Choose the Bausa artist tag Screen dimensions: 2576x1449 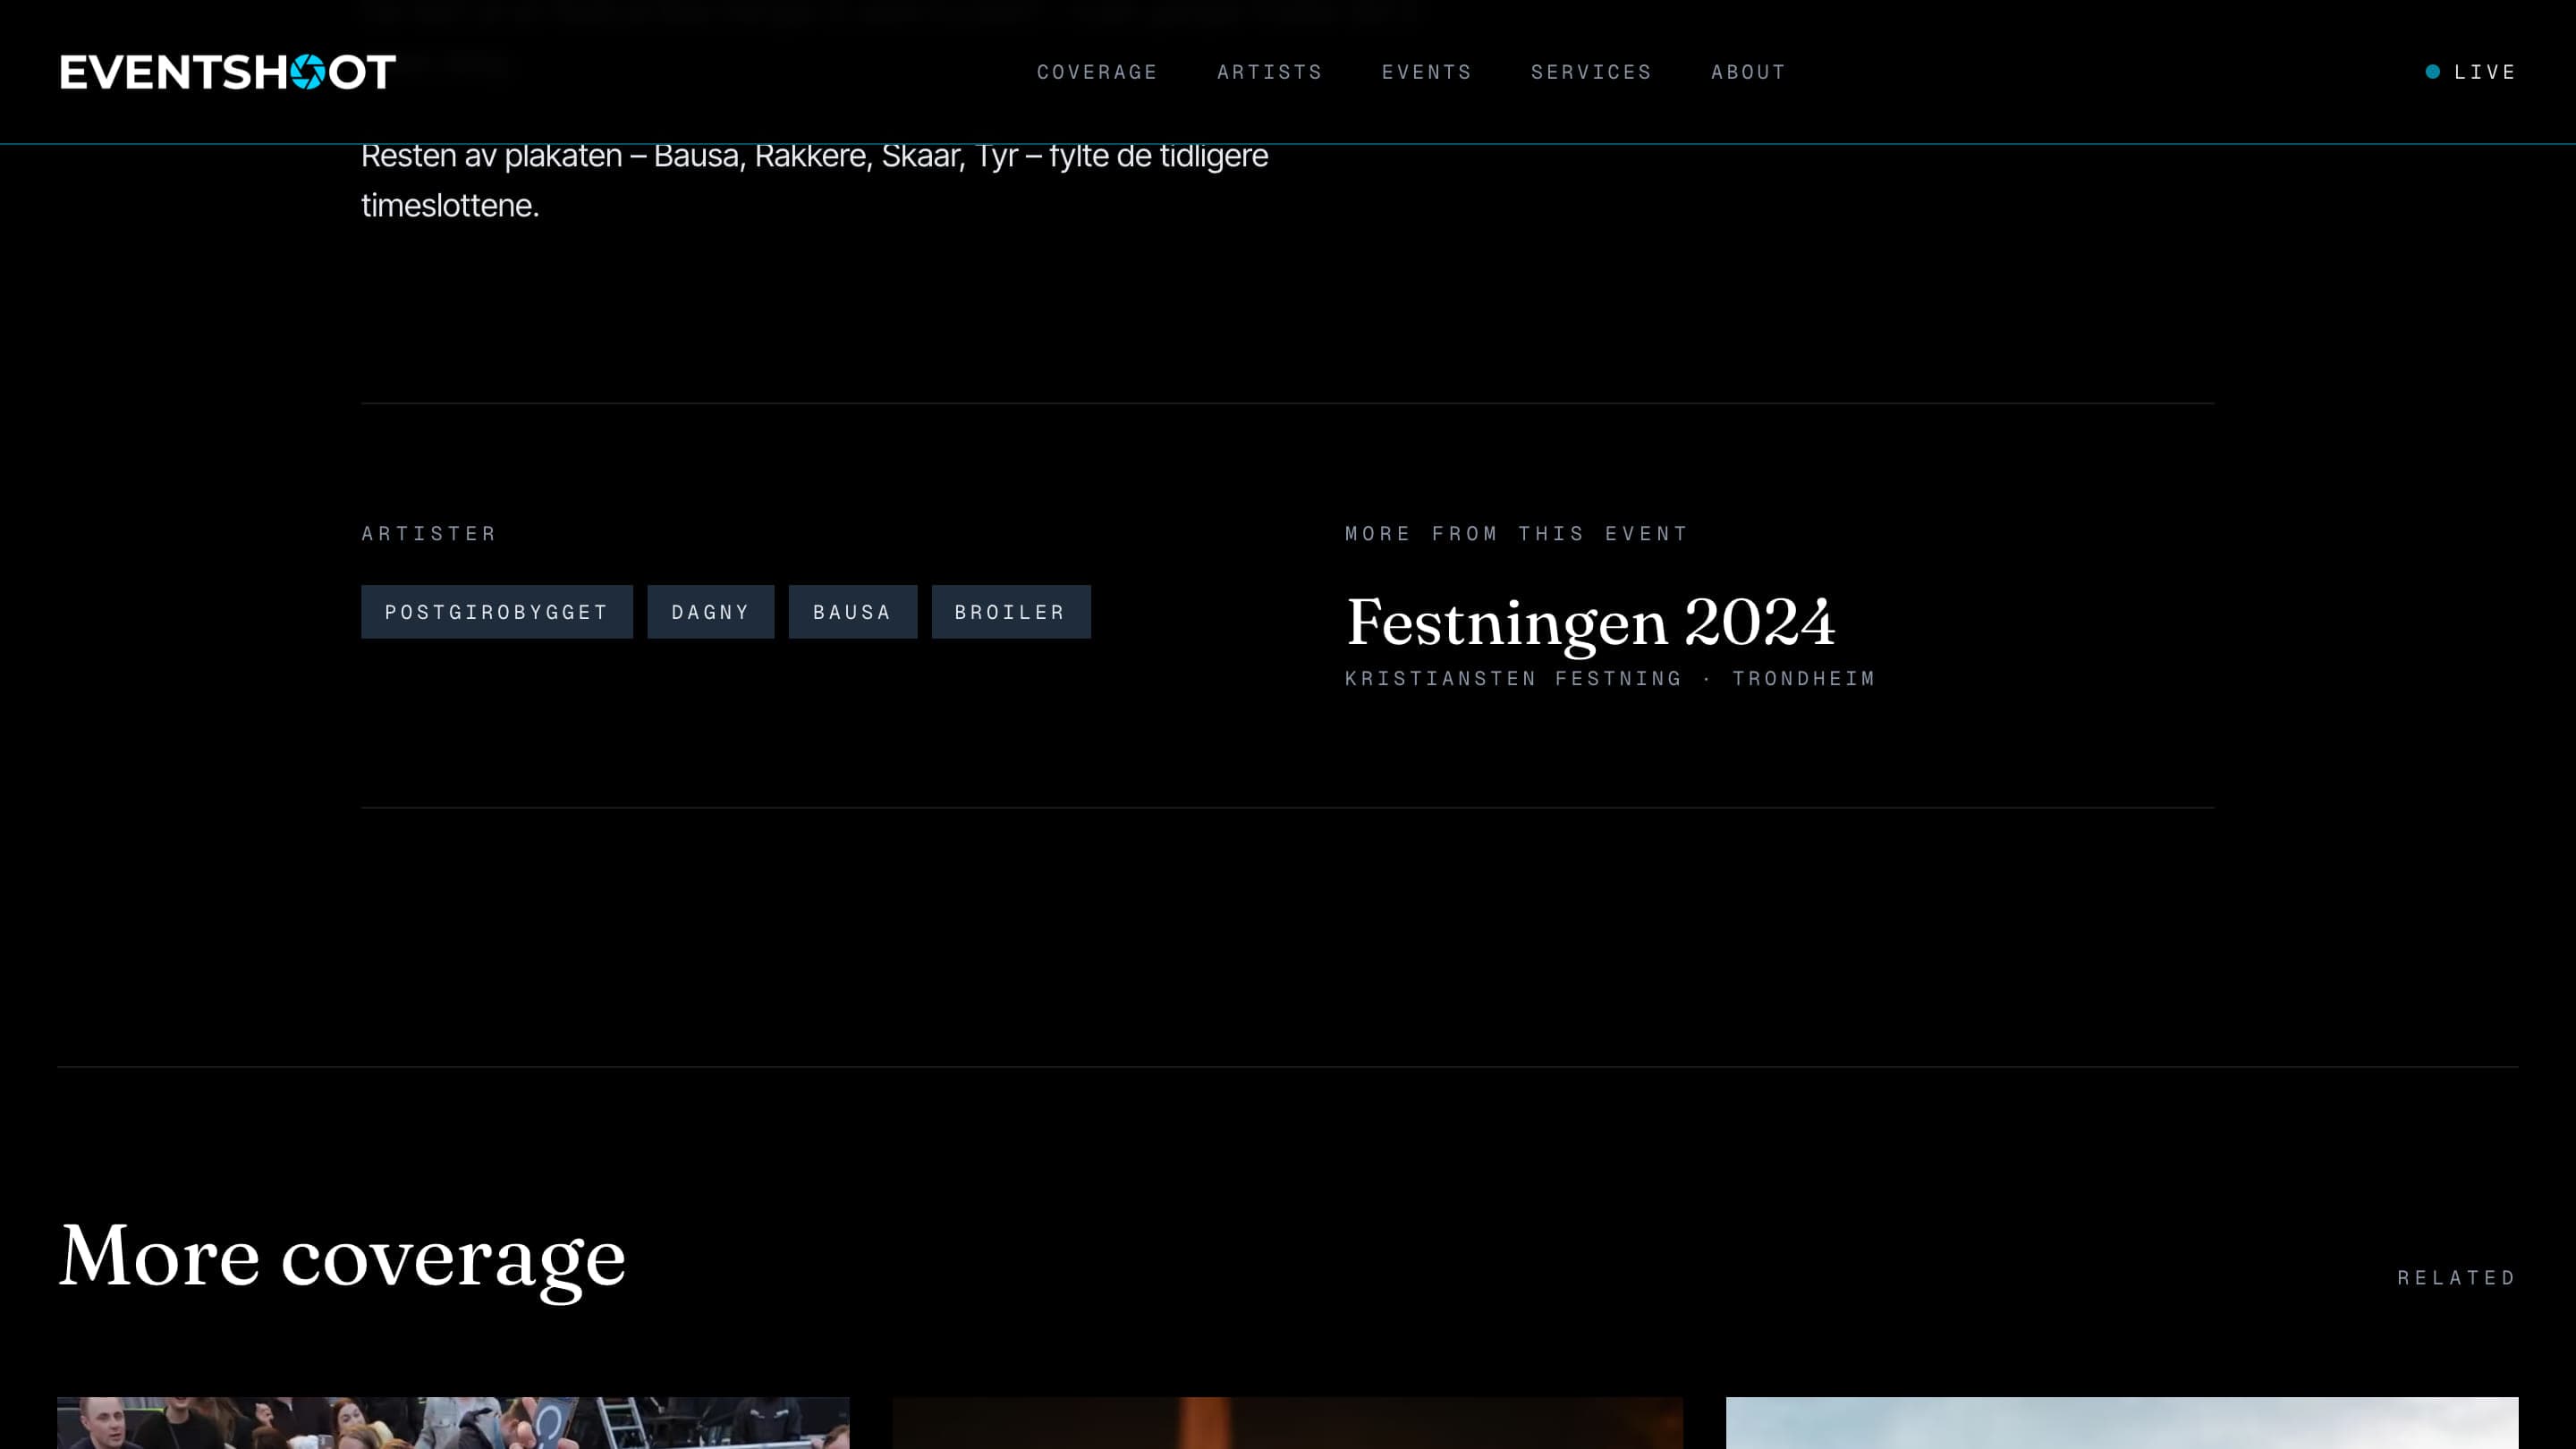point(853,612)
